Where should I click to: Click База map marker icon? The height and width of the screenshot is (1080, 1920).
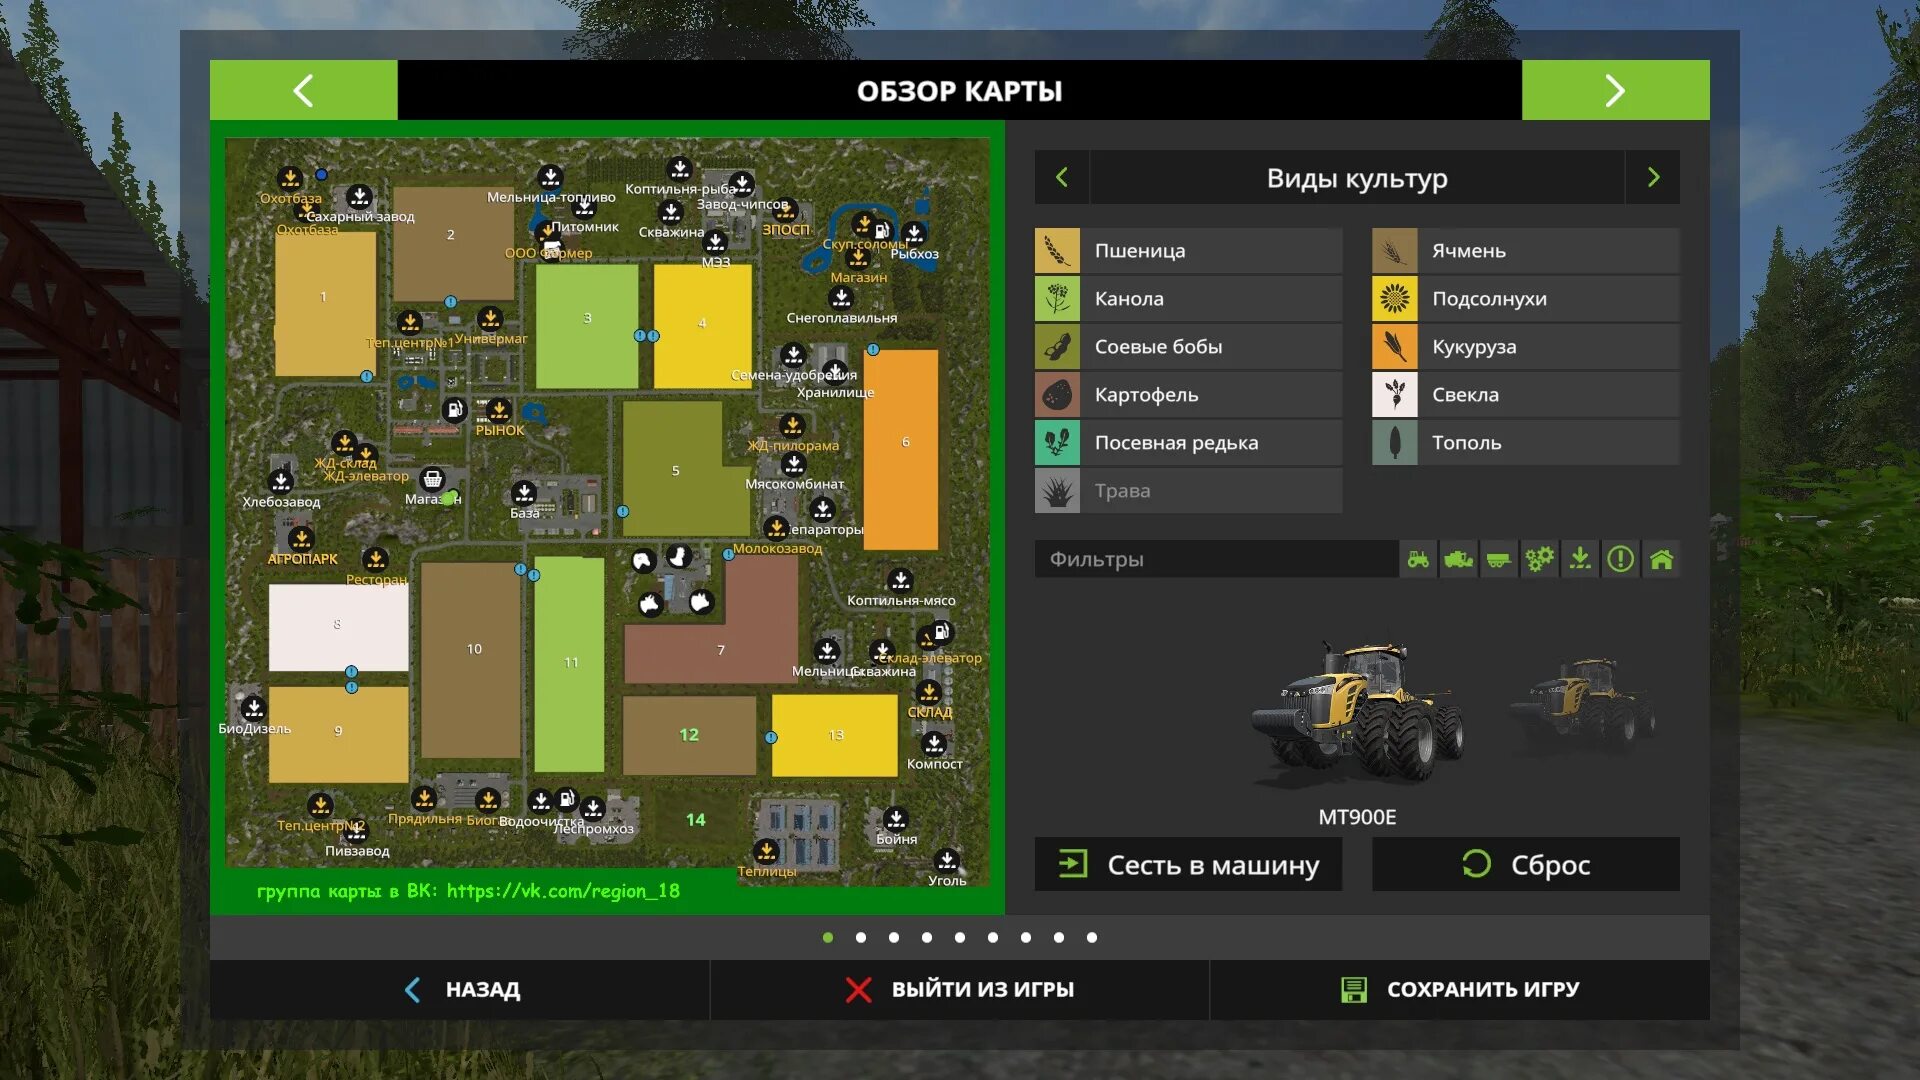(x=524, y=492)
